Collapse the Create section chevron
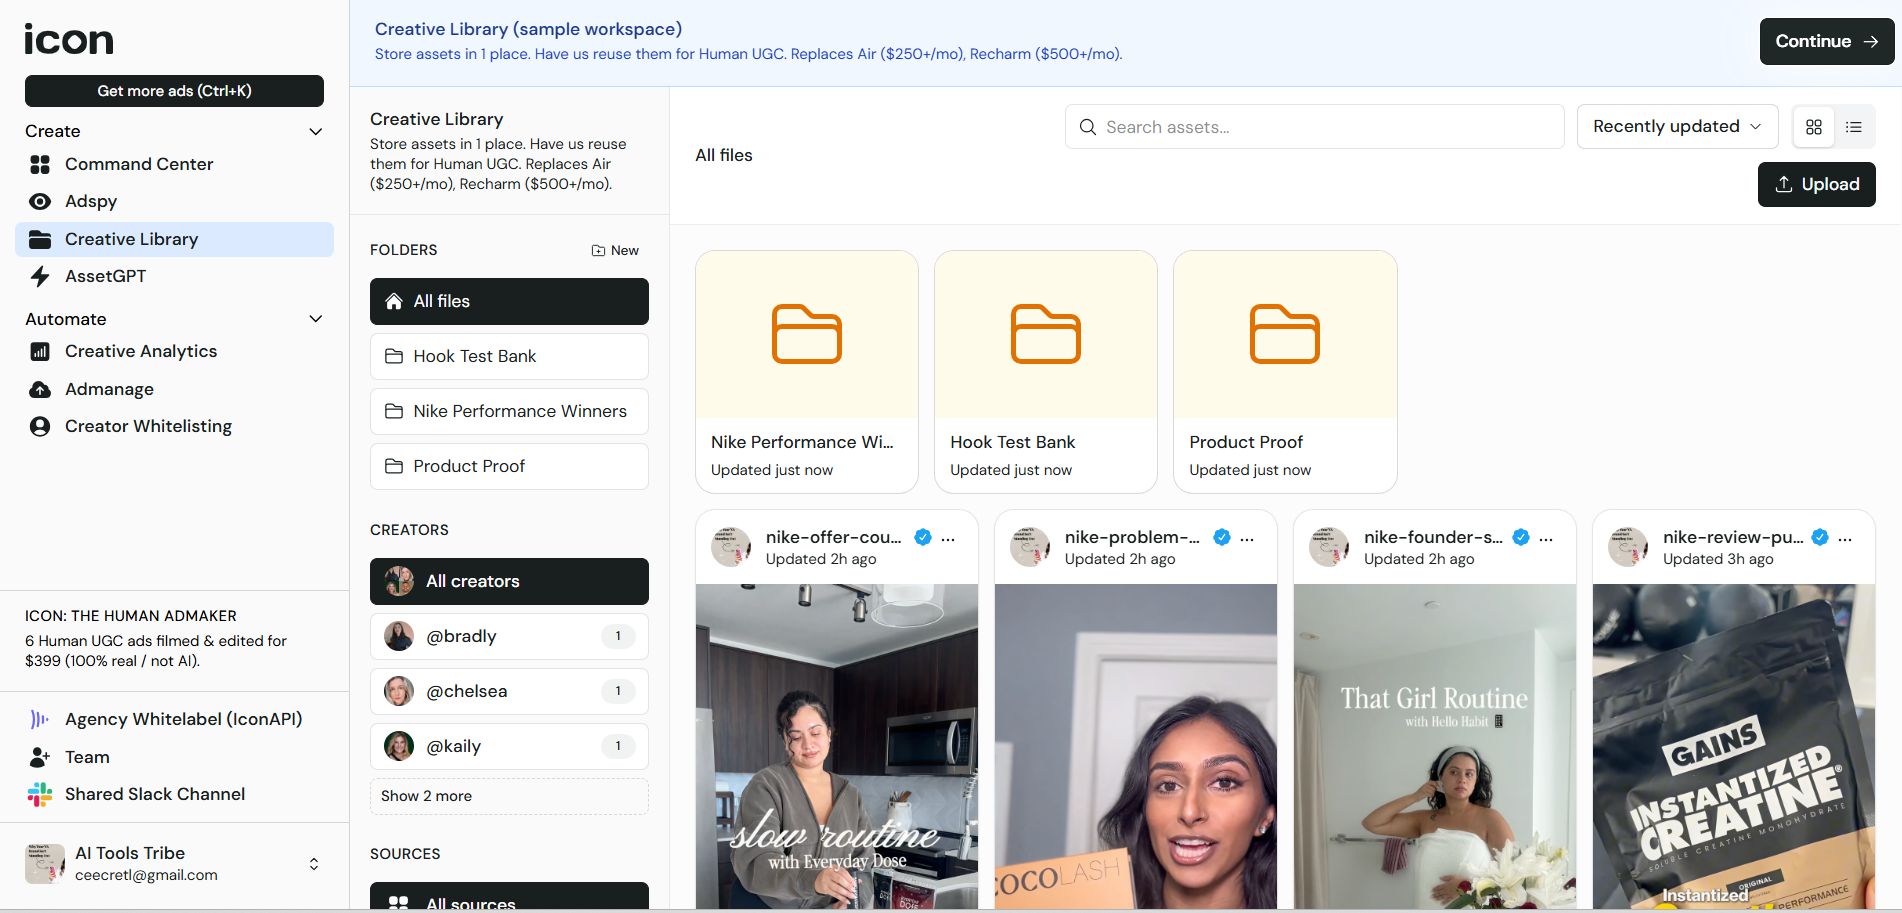 click(316, 131)
